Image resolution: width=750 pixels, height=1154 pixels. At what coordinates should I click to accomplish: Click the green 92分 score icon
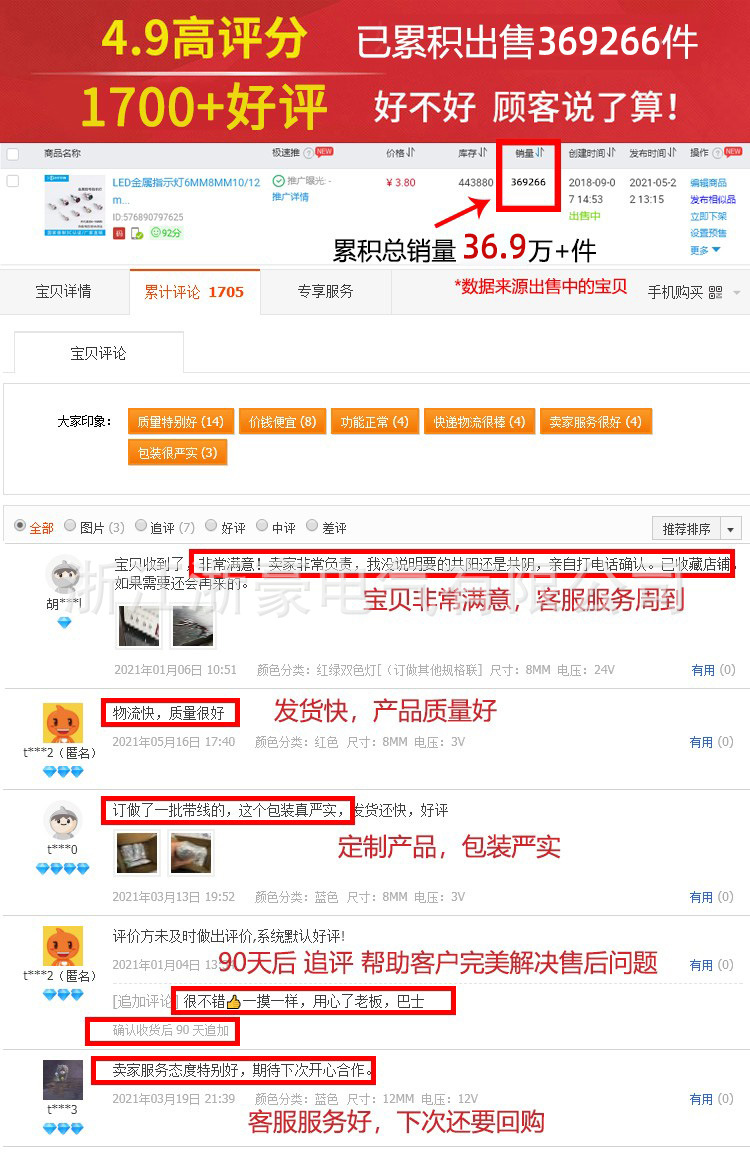(166, 233)
